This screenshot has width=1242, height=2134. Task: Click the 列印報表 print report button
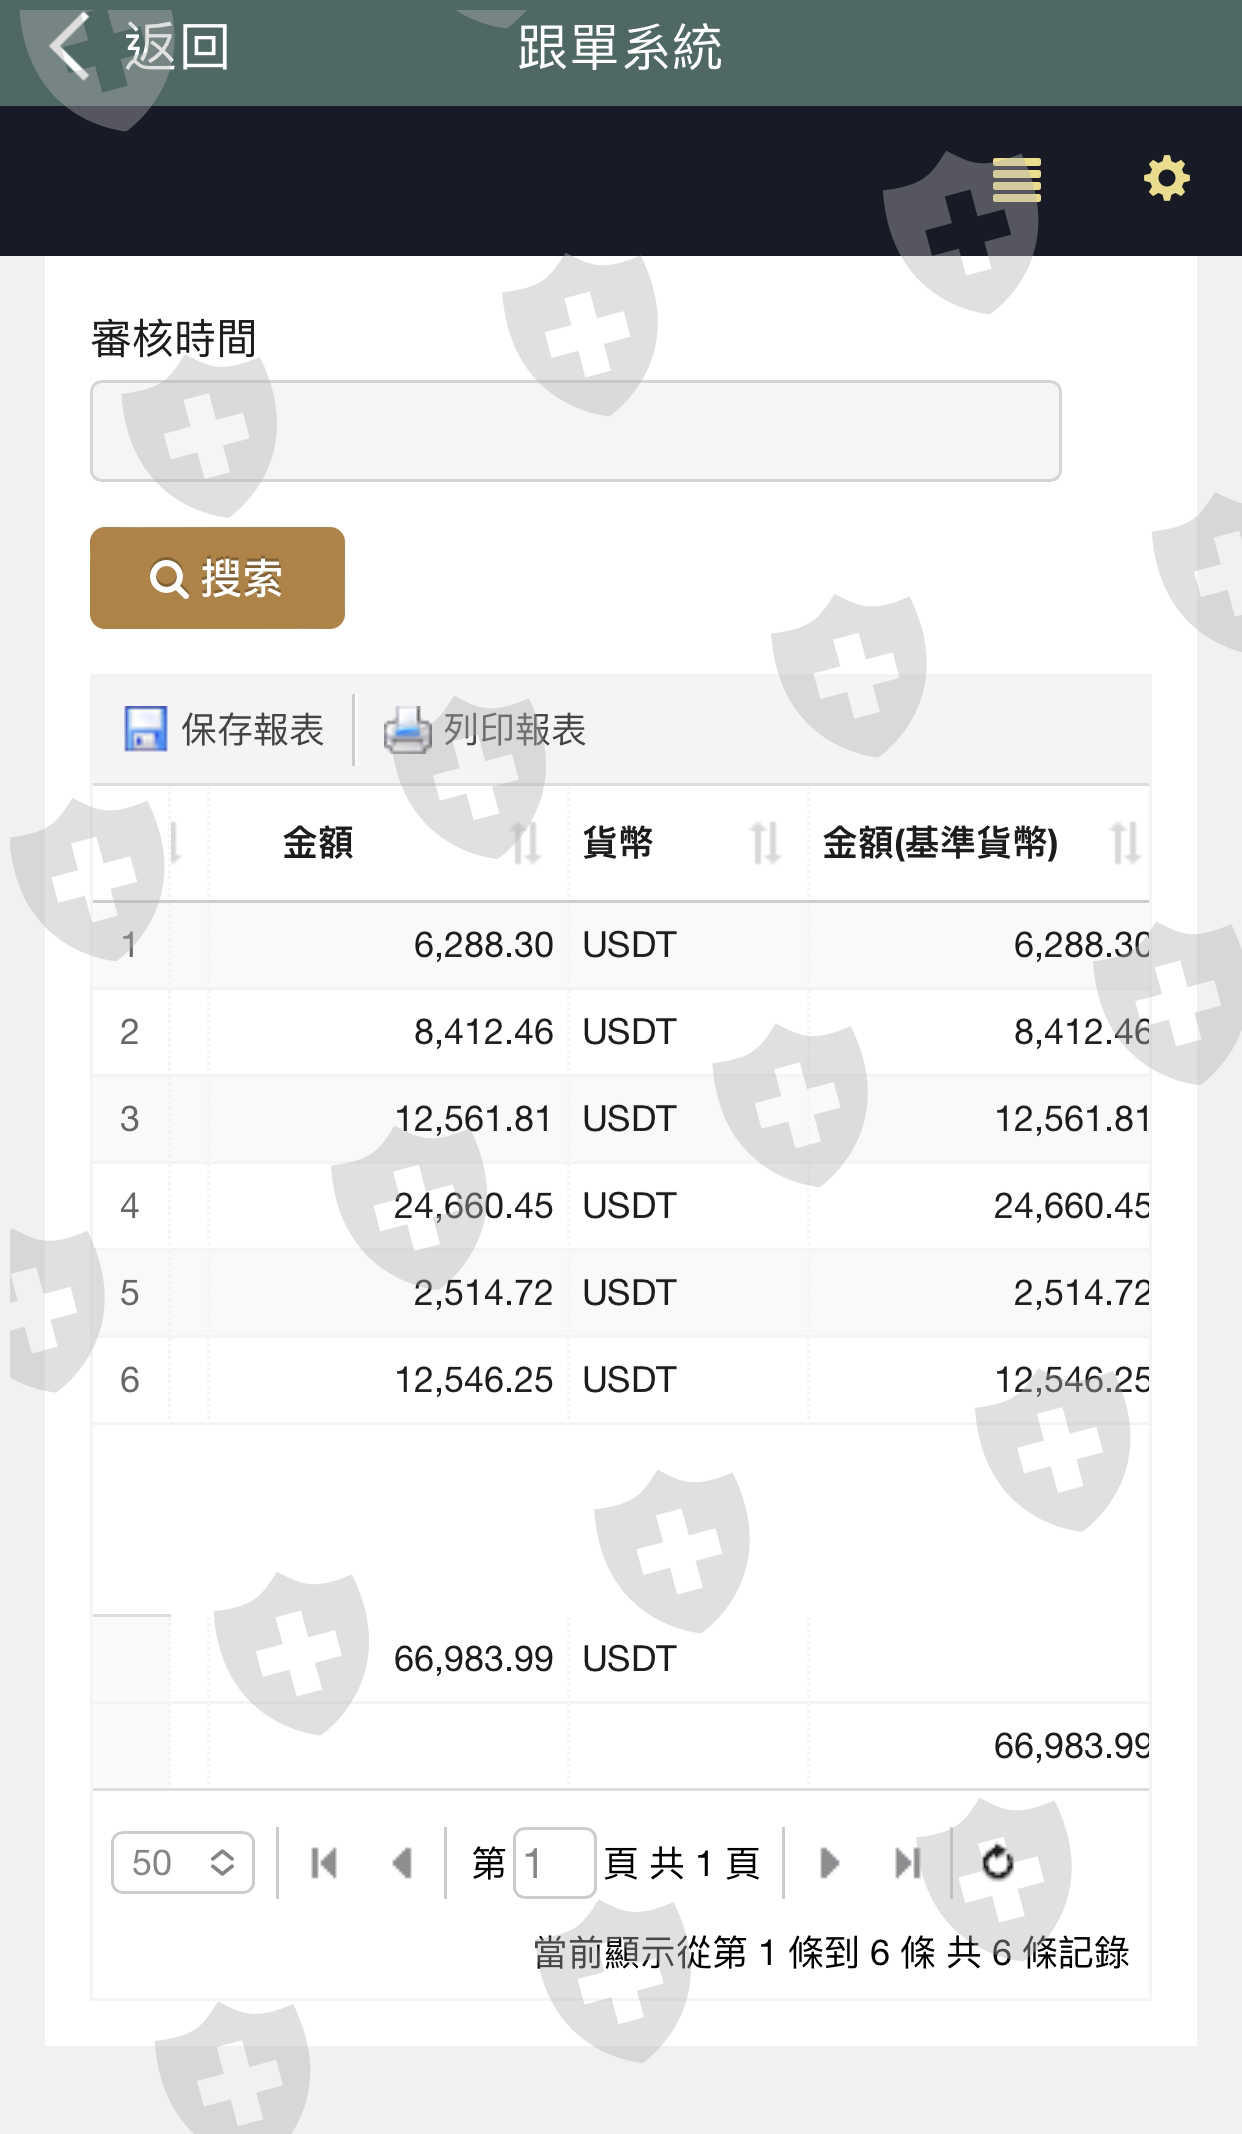(486, 730)
